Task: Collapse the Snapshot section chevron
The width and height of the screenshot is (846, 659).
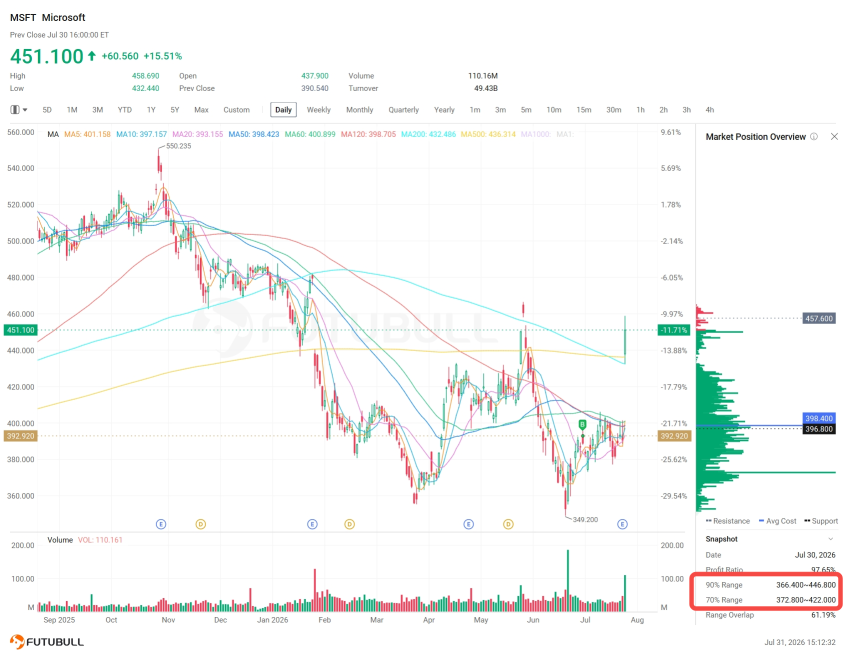Action: click(x=830, y=539)
